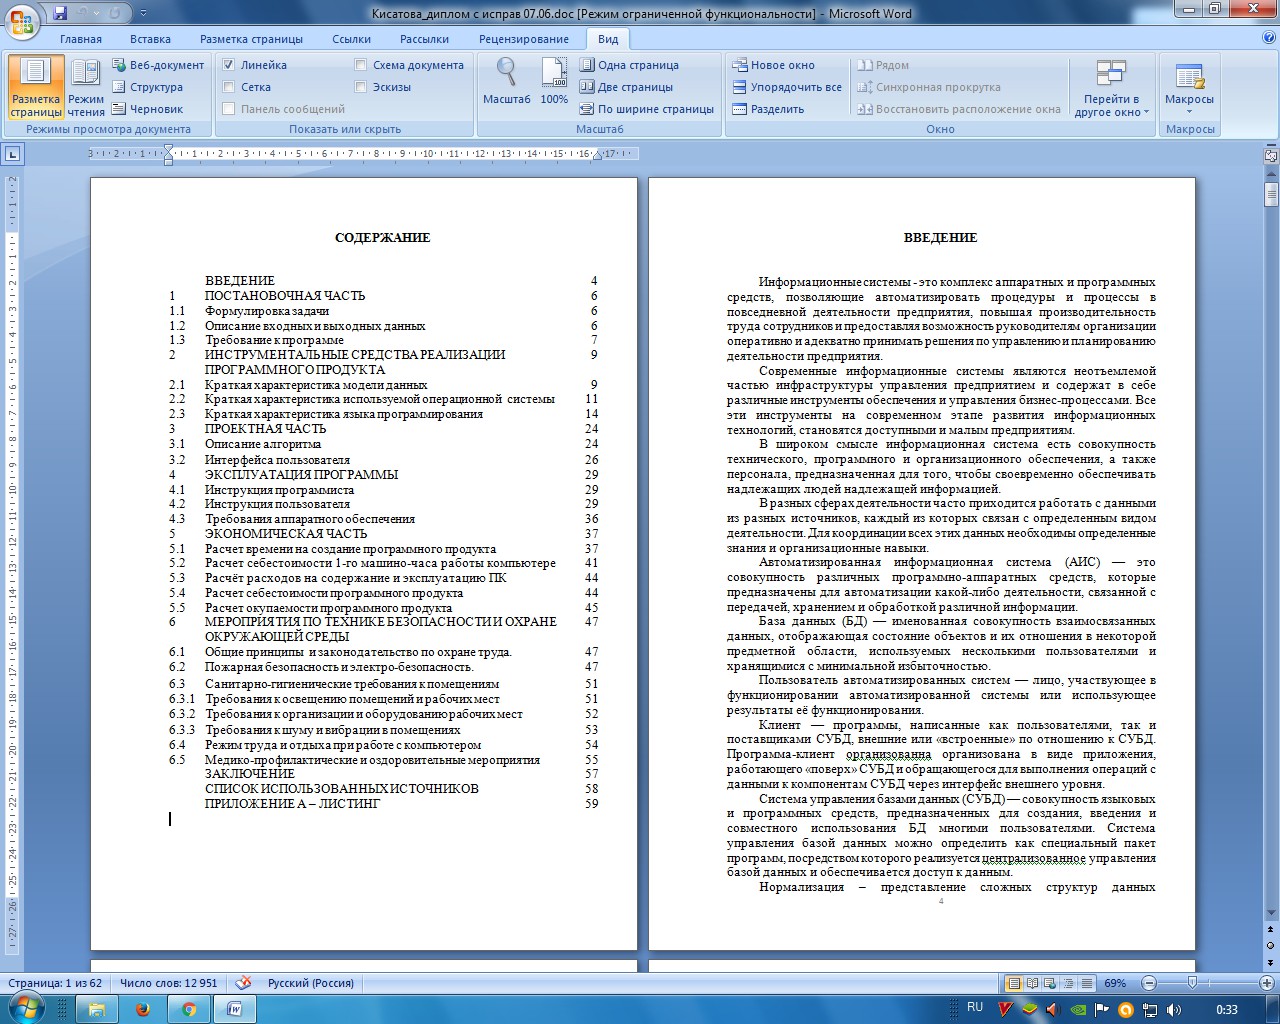Click the zoom slider handle

click(x=1192, y=983)
